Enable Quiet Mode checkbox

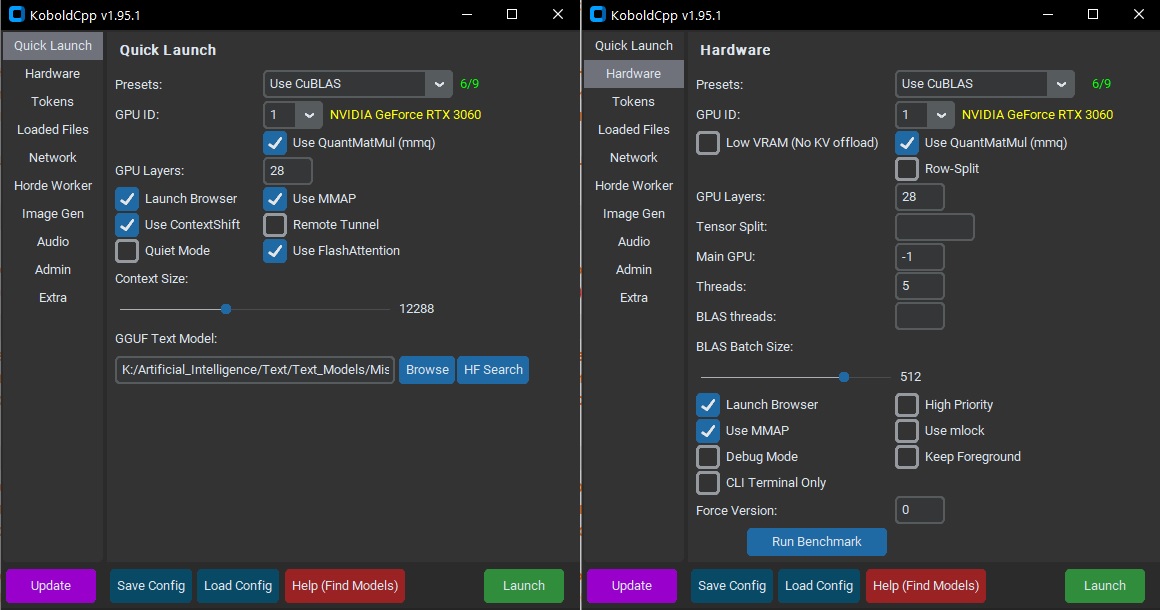tap(127, 251)
